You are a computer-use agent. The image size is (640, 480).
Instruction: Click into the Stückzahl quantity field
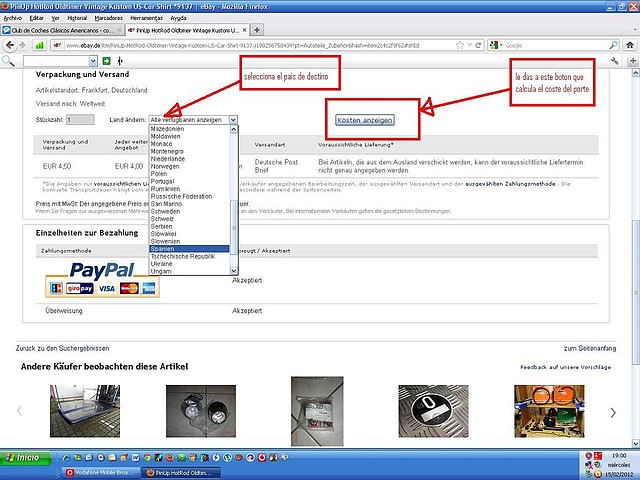(x=80, y=120)
